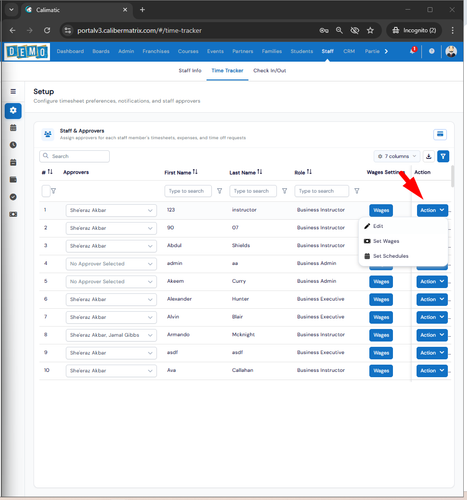Focus the table Search field

(x=74, y=156)
